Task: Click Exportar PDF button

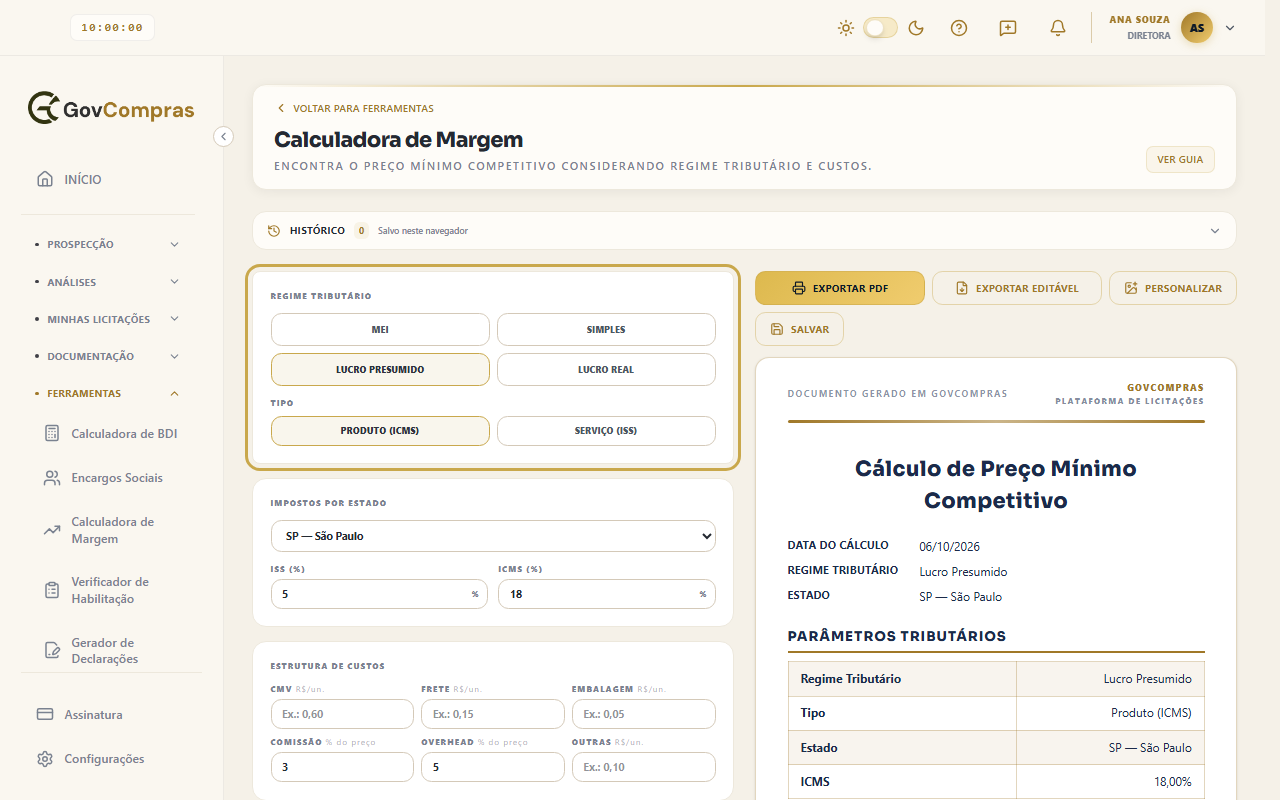Action: click(x=840, y=288)
